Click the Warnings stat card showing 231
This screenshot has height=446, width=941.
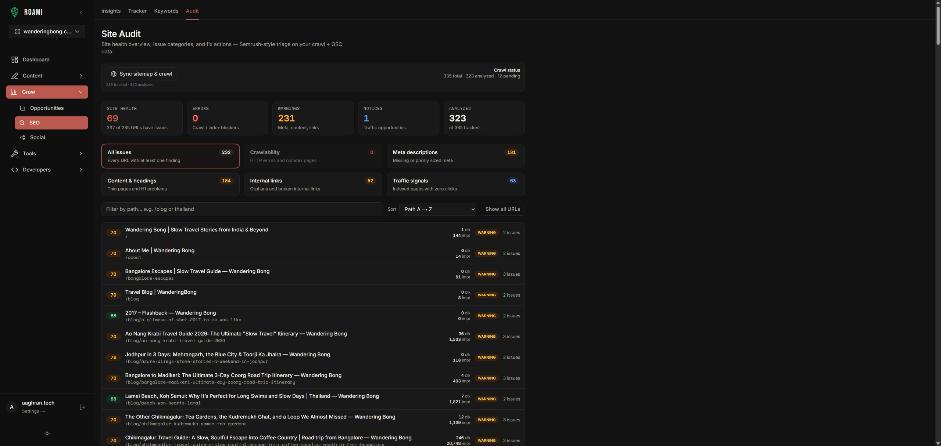[313, 118]
